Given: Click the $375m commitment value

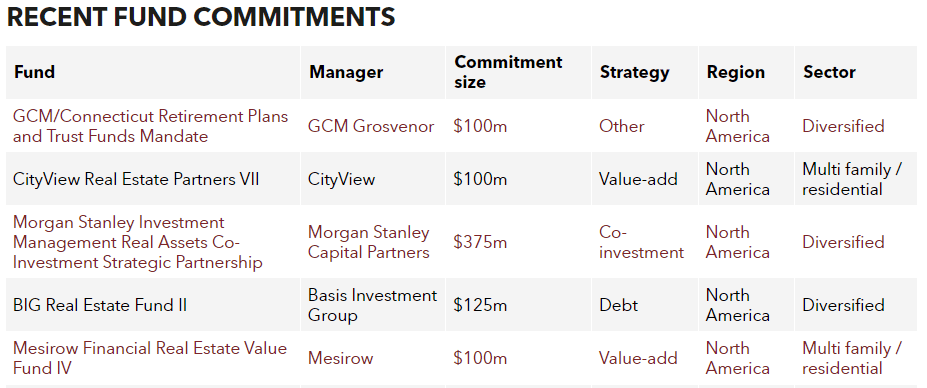Looking at the screenshot, I should [480, 242].
